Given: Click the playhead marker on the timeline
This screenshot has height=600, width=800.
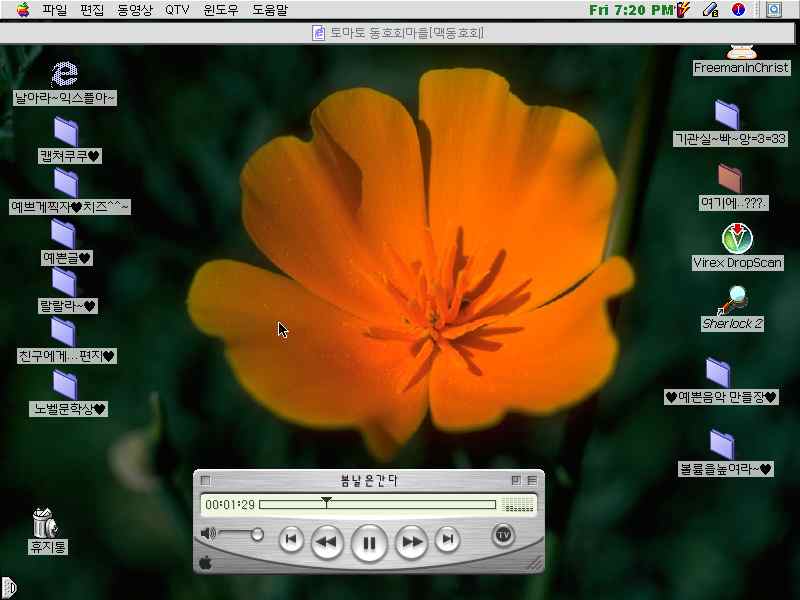Looking at the screenshot, I should click(x=326, y=502).
